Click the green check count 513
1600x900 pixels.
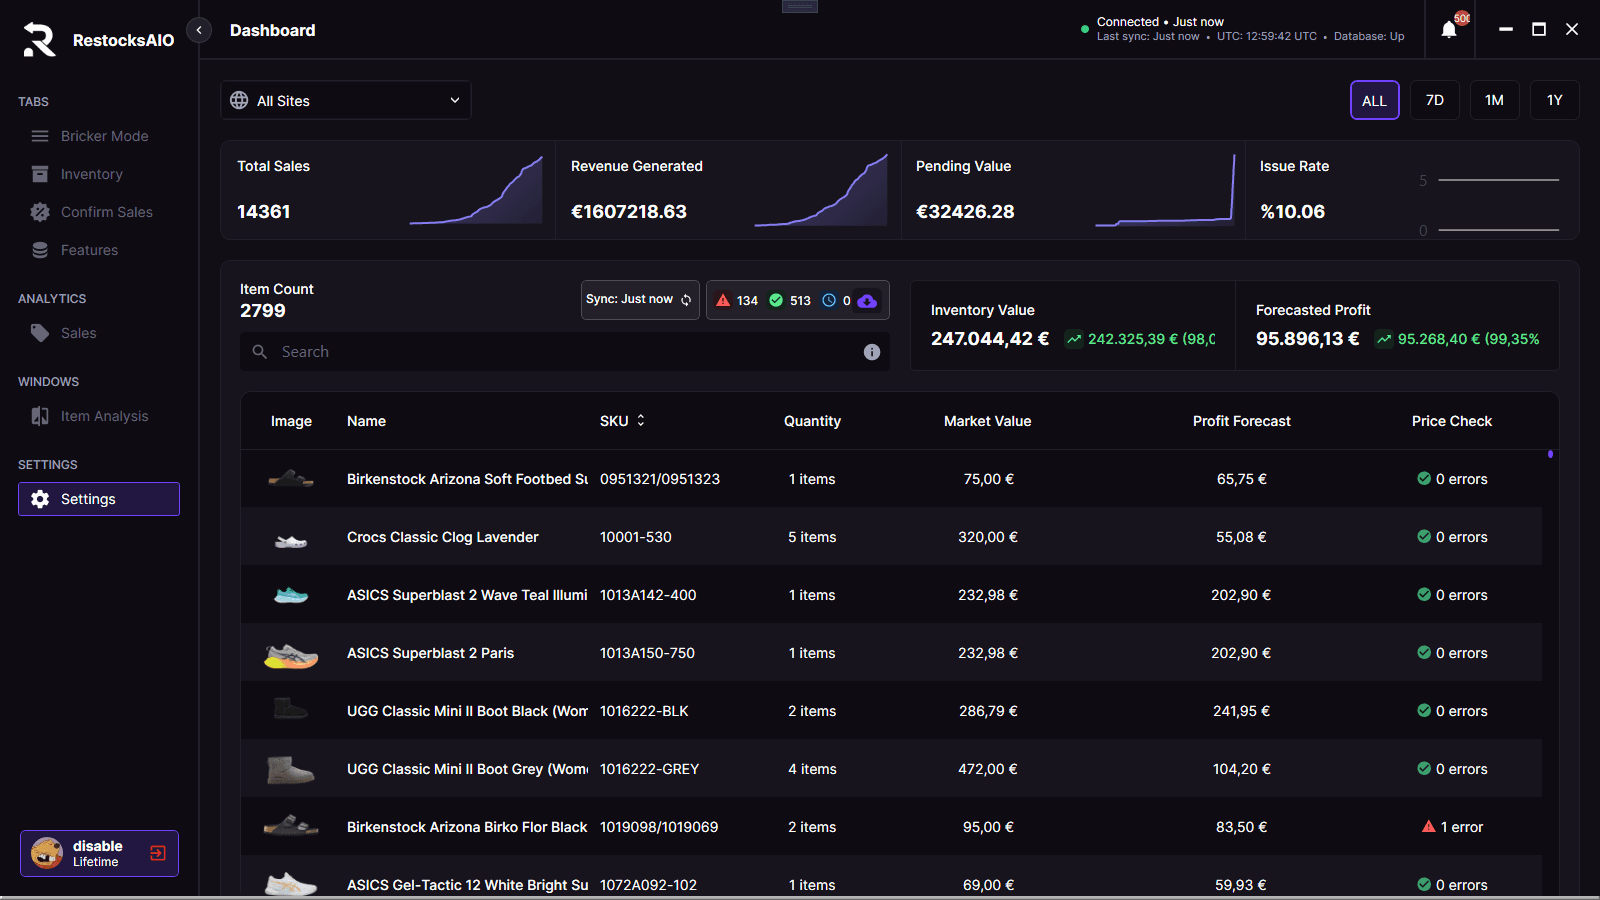[790, 300]
